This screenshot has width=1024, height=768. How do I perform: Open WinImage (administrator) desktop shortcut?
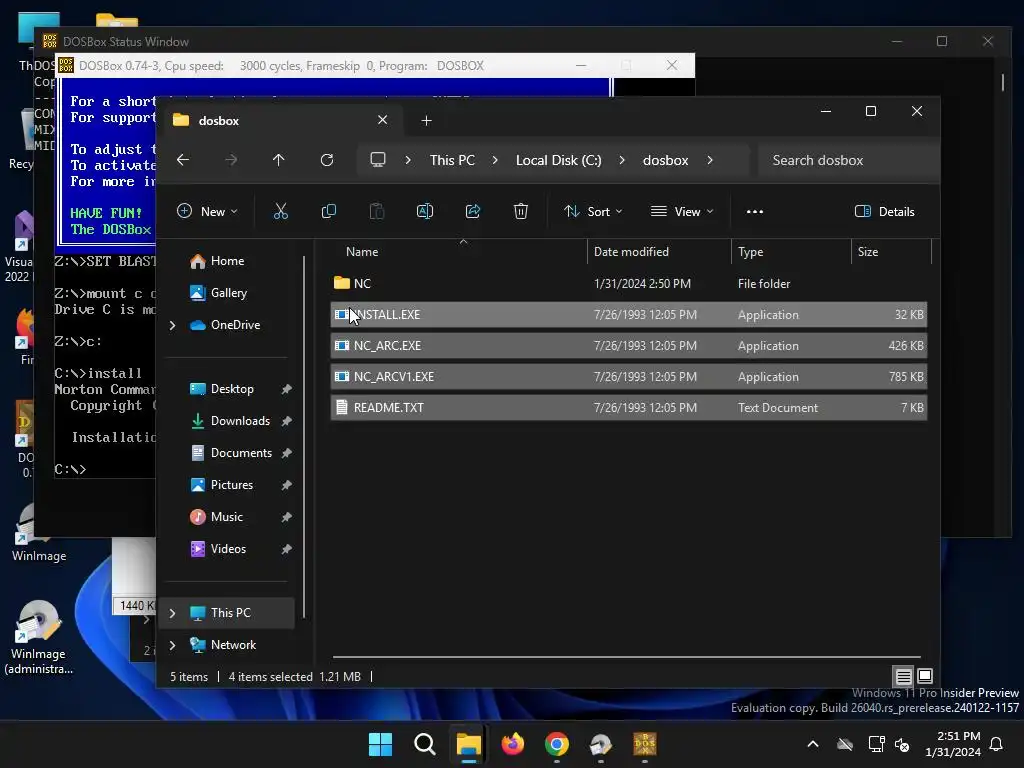pyautogui.click(x=38, y=637)
